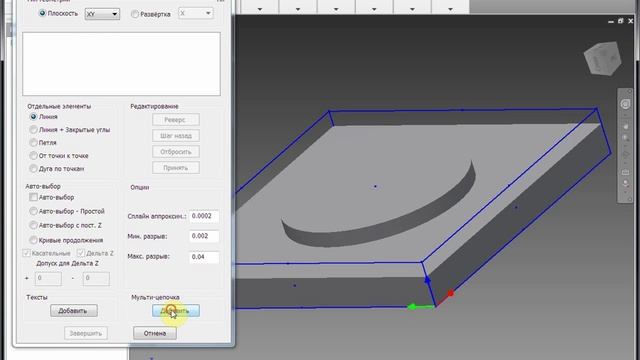Click inside the empty chain list box
This screenshot has height=360, width=640.
pyautogui.click(x=121, y=64)
